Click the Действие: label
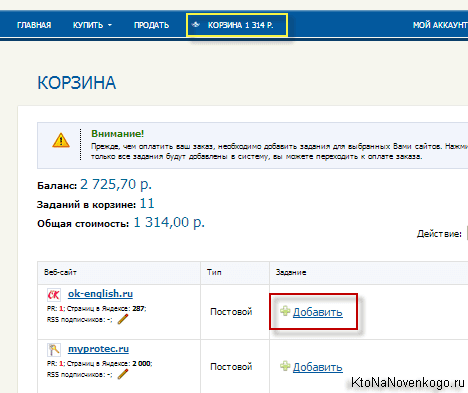The height and width of the screenshot is (393, 468). coord(439,234)
